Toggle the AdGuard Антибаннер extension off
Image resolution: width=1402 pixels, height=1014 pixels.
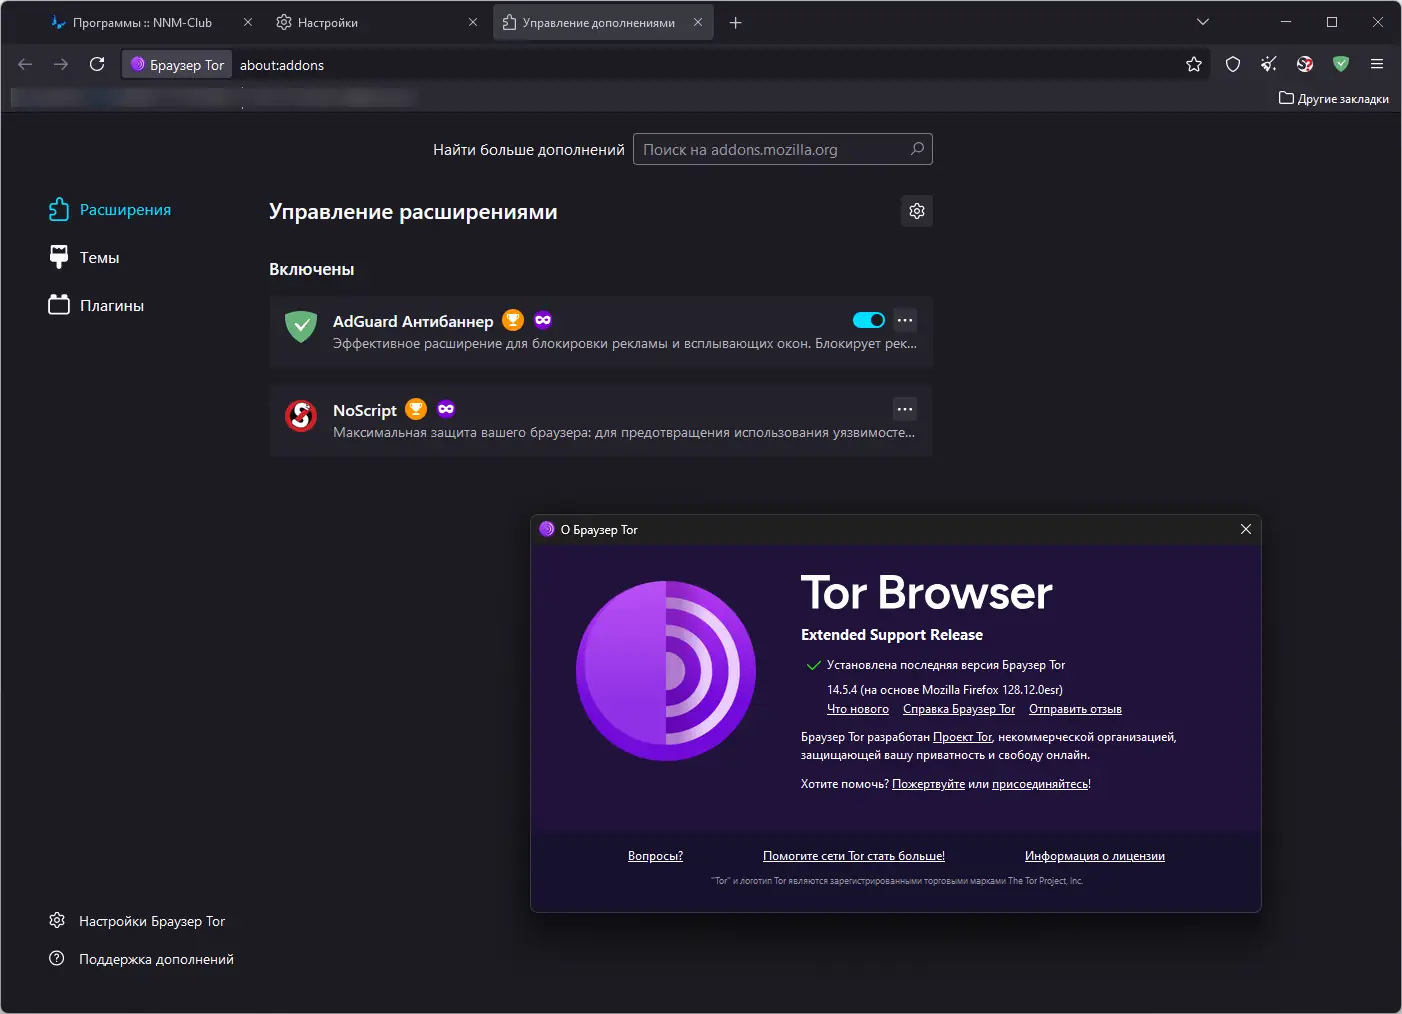tap(869, 320)
